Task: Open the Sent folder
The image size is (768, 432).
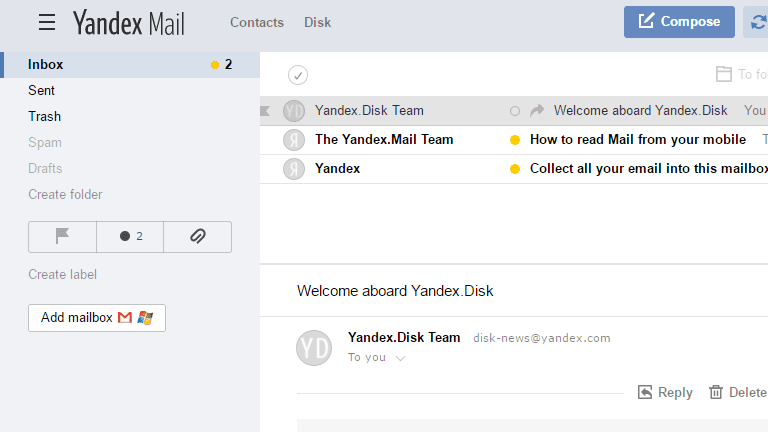Action: click(x=42, y=91)
